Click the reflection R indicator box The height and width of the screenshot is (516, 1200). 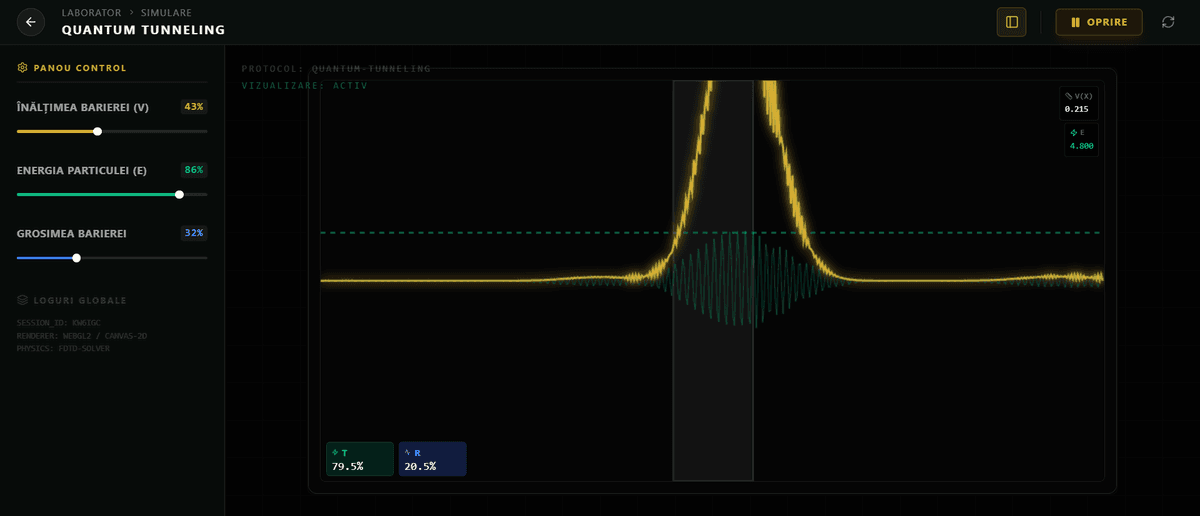tap(432, 459)
